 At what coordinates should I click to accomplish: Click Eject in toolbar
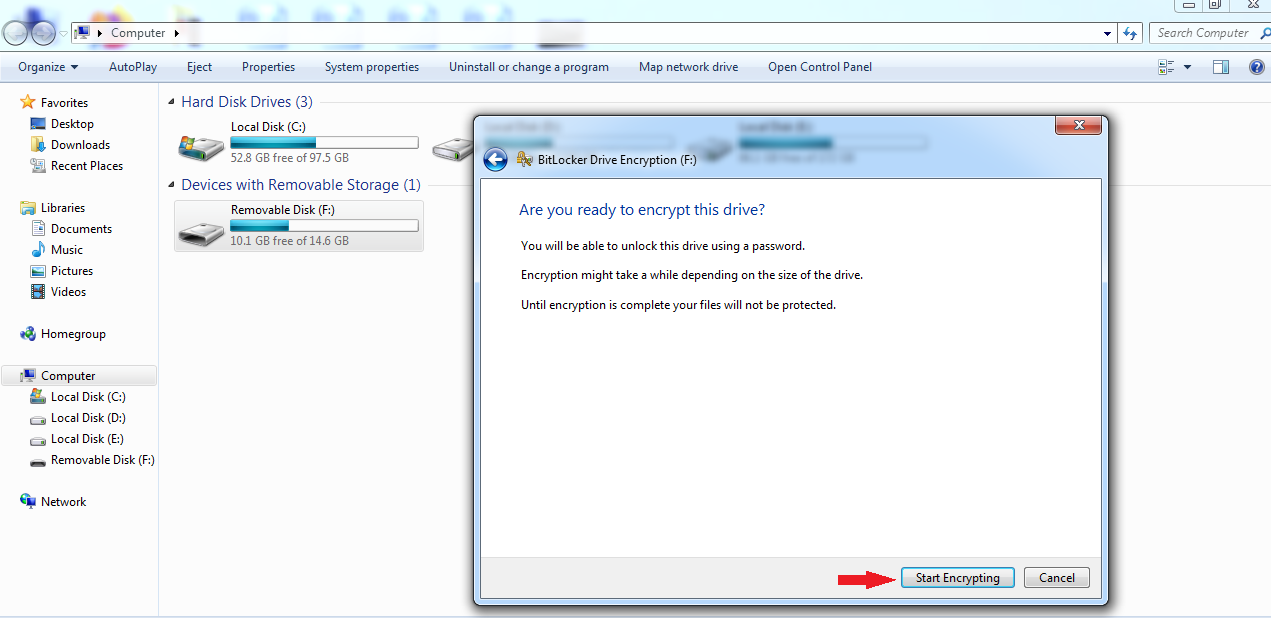tap(199, 67)
